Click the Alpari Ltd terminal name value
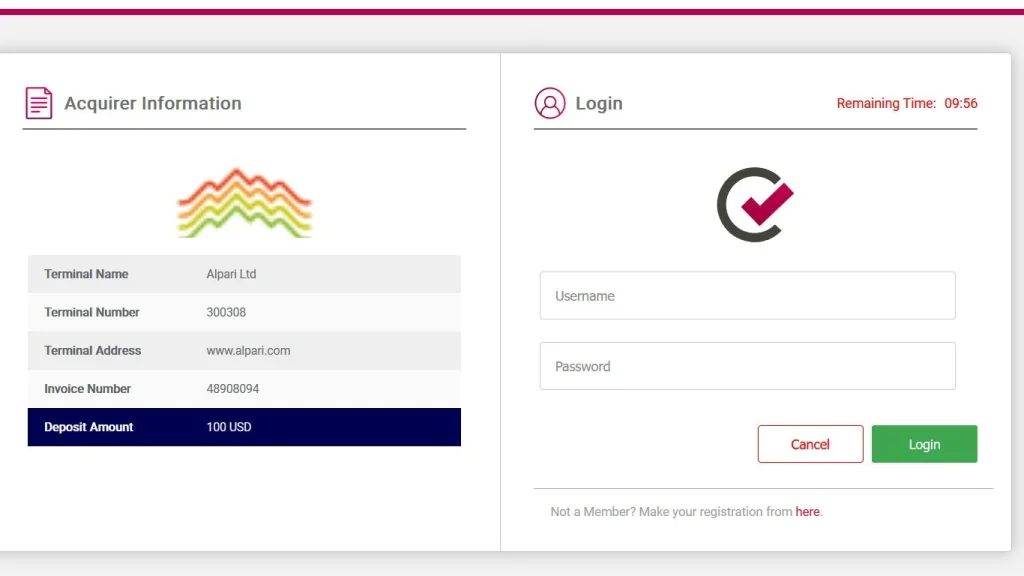The width and height of the screenshot is (1024, 576). 231,274
